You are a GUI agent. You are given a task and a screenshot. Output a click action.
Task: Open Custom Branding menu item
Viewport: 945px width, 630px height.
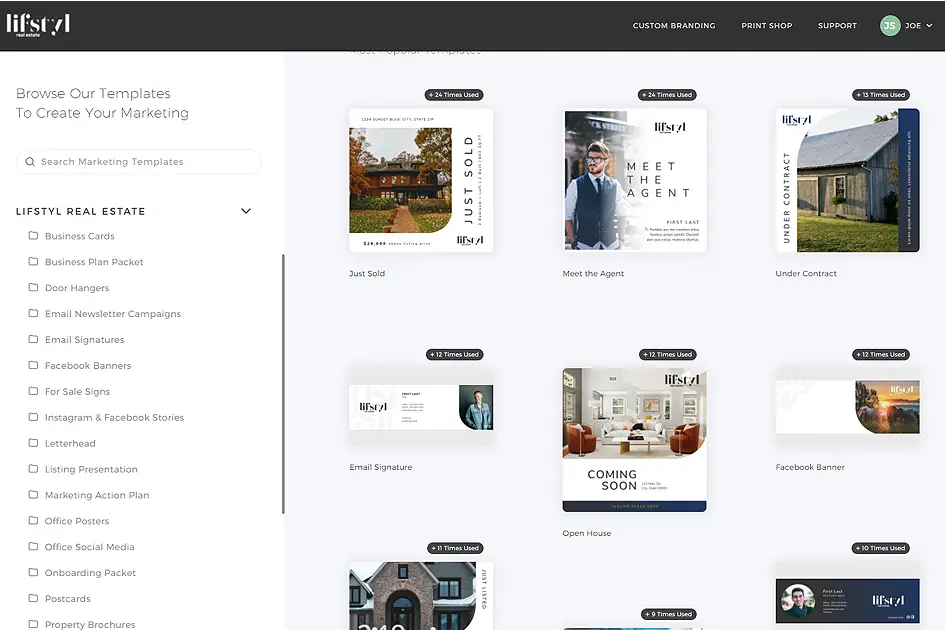coord(674,26)
